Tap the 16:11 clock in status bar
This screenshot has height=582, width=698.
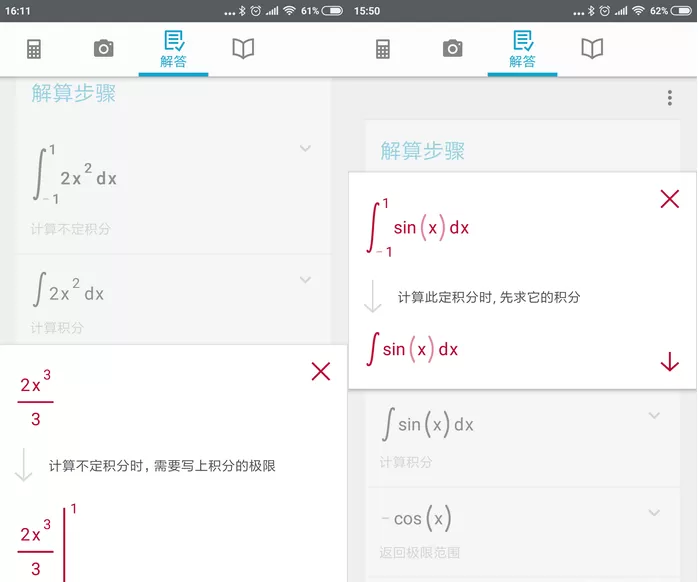coord(18,11)
